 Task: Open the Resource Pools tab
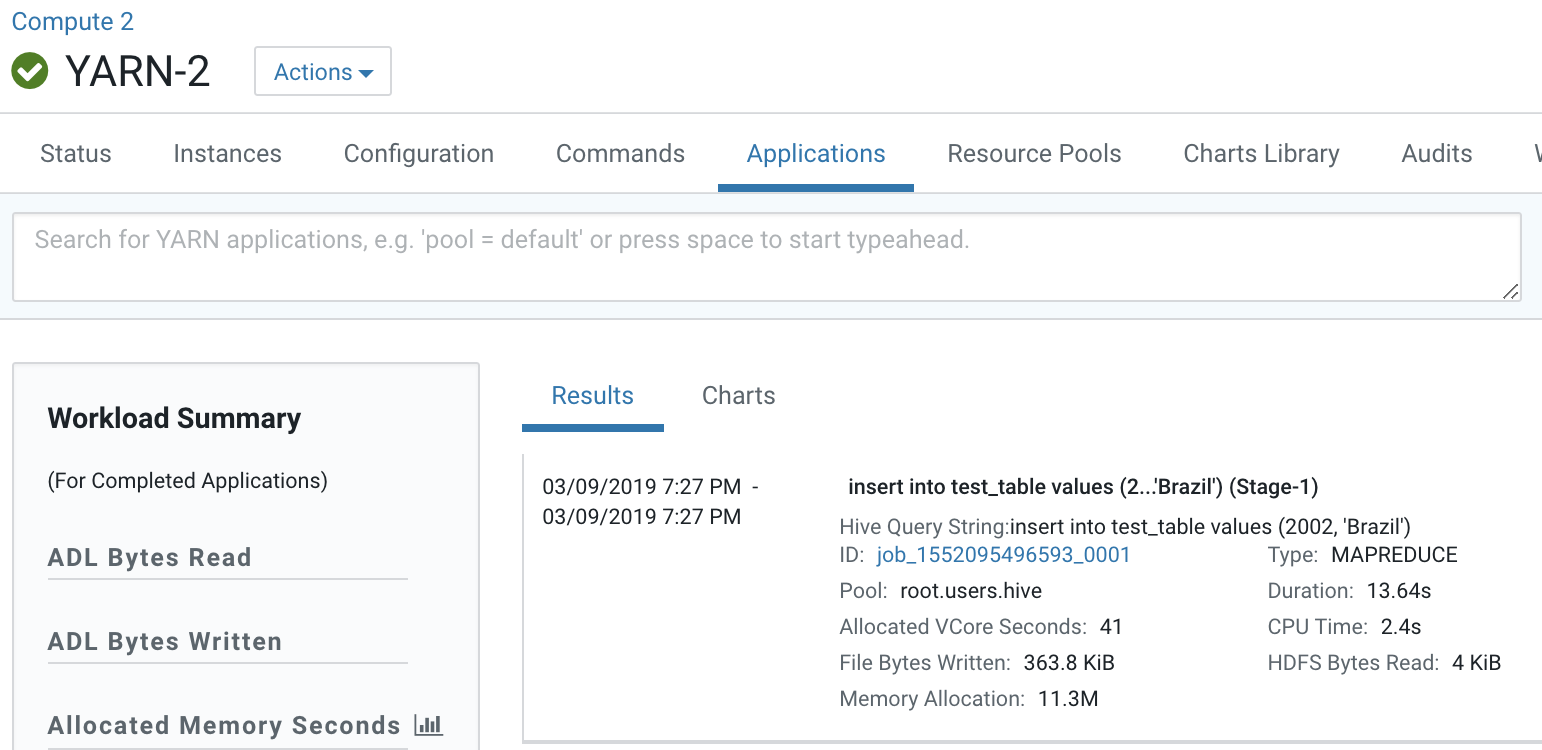(1034, 153)
